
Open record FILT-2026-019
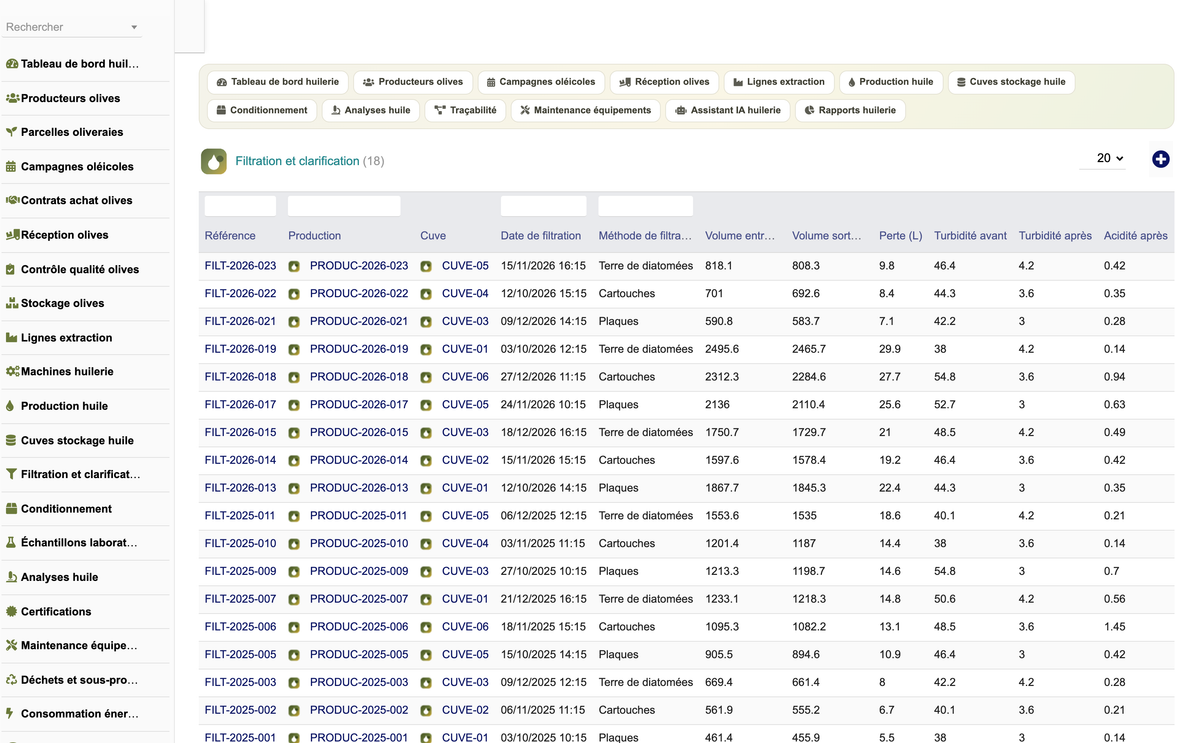(x=240, y=349)
